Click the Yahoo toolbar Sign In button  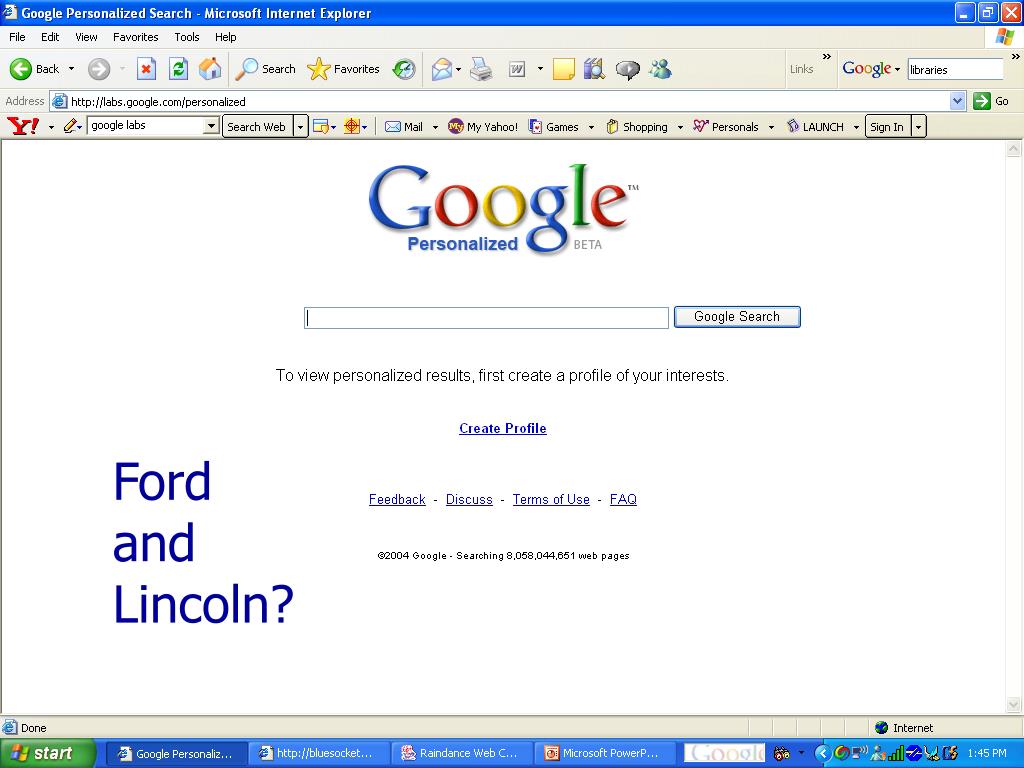pyautogui.click(x=887, y=127)
